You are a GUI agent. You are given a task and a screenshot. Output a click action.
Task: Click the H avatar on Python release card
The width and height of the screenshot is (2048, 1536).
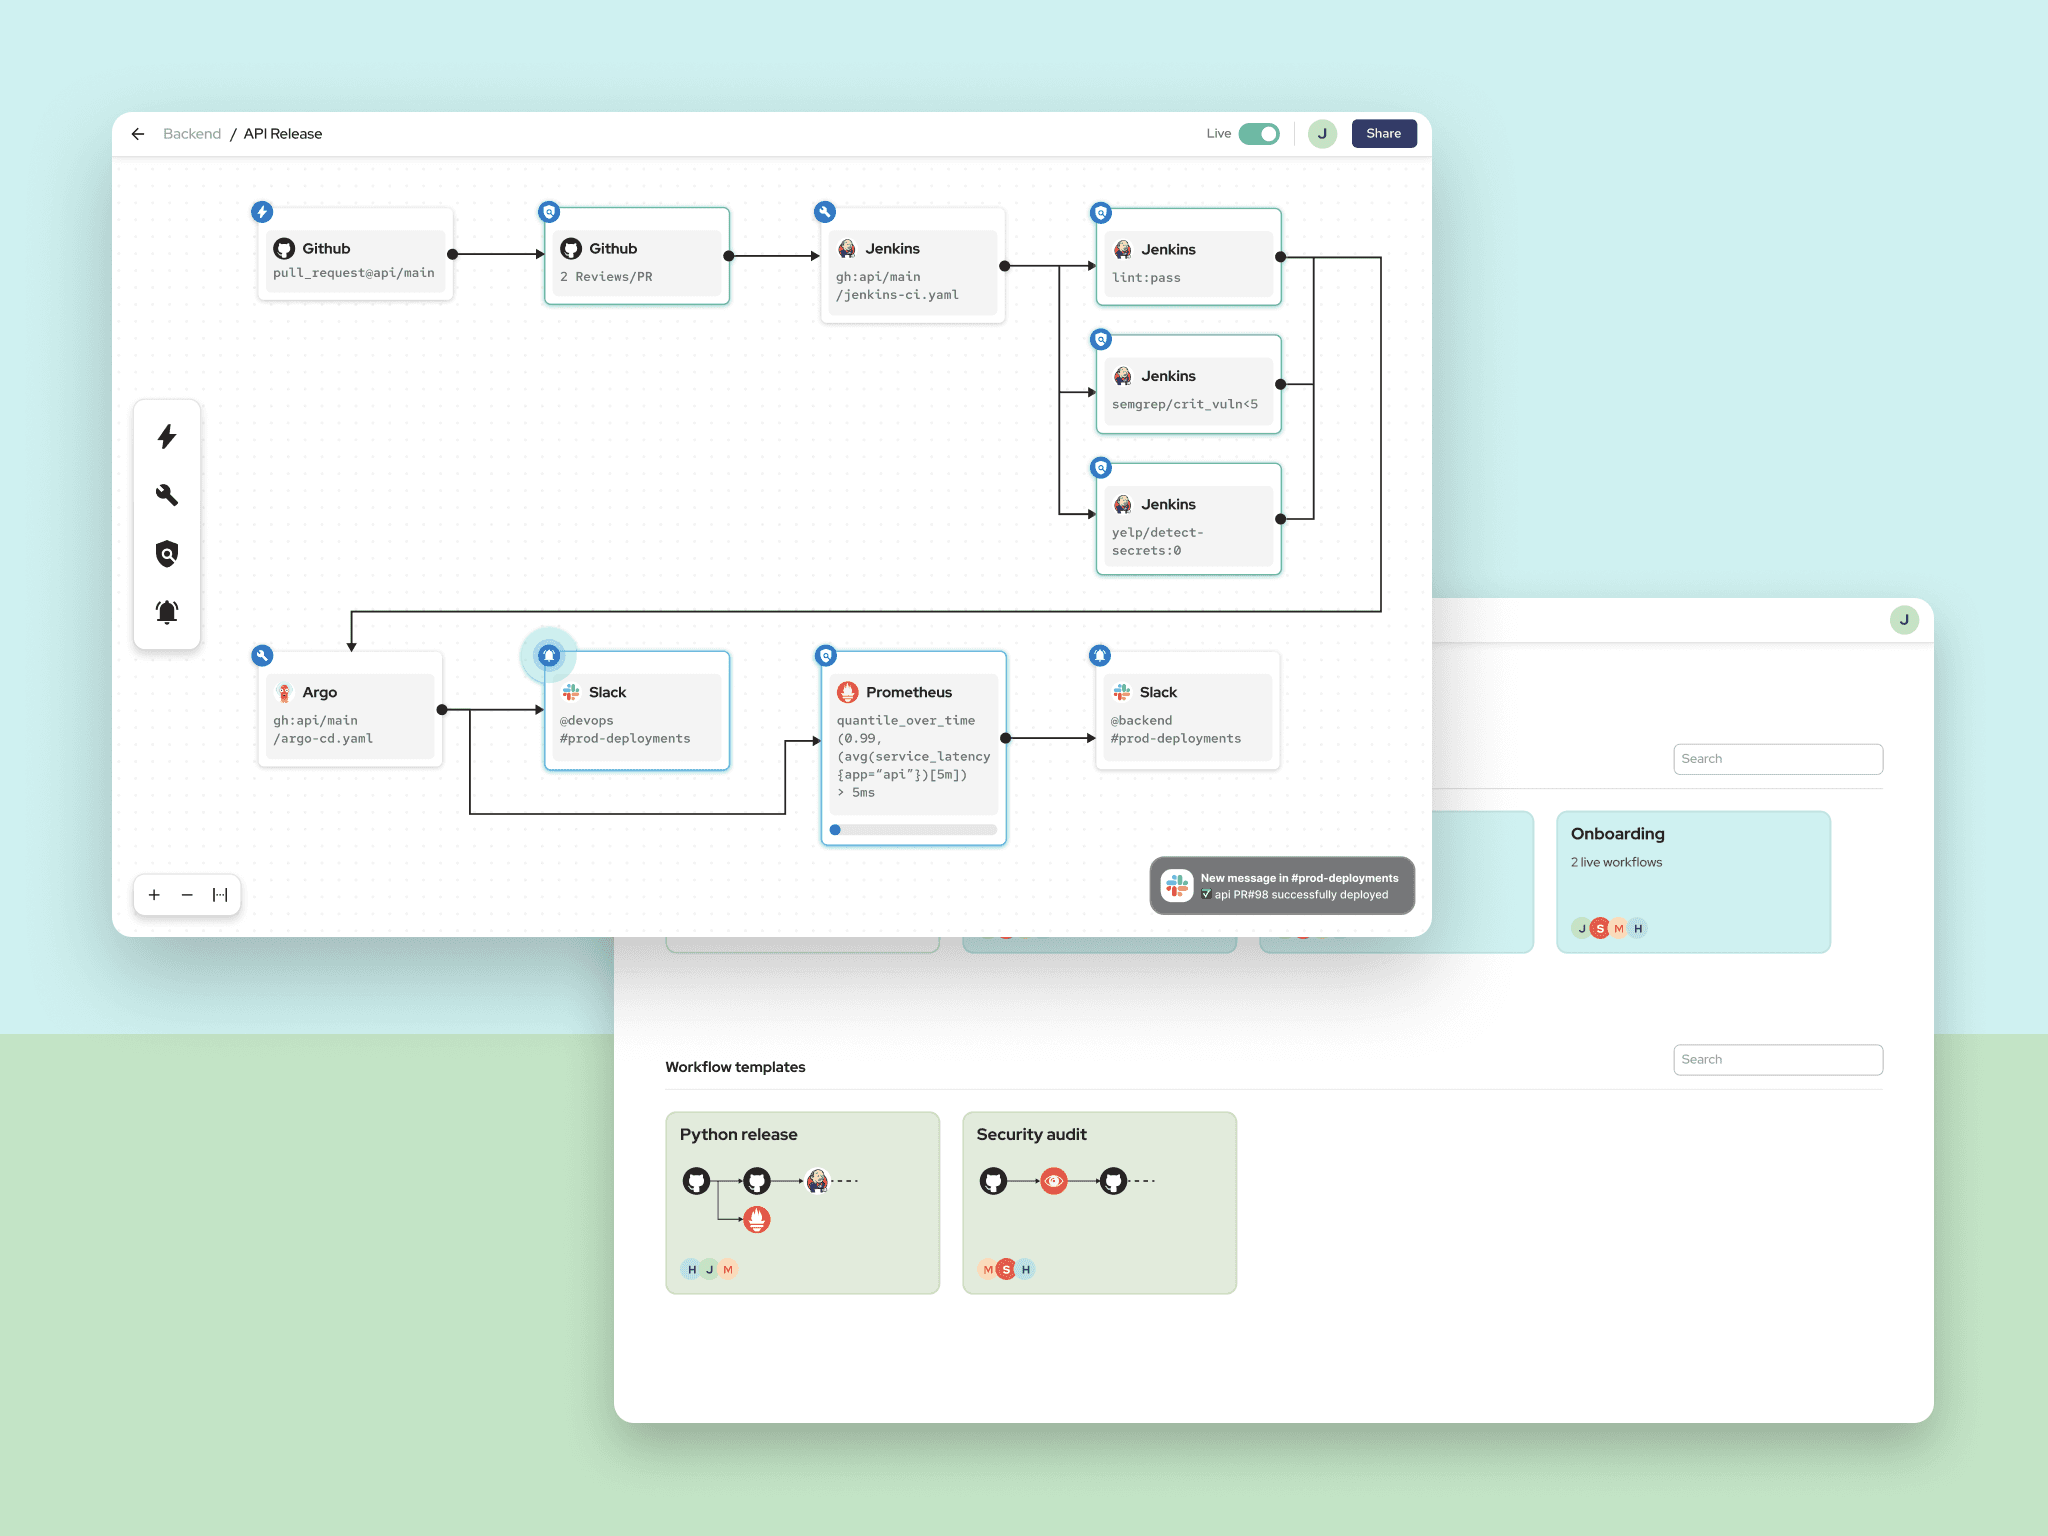[691, 1270]
